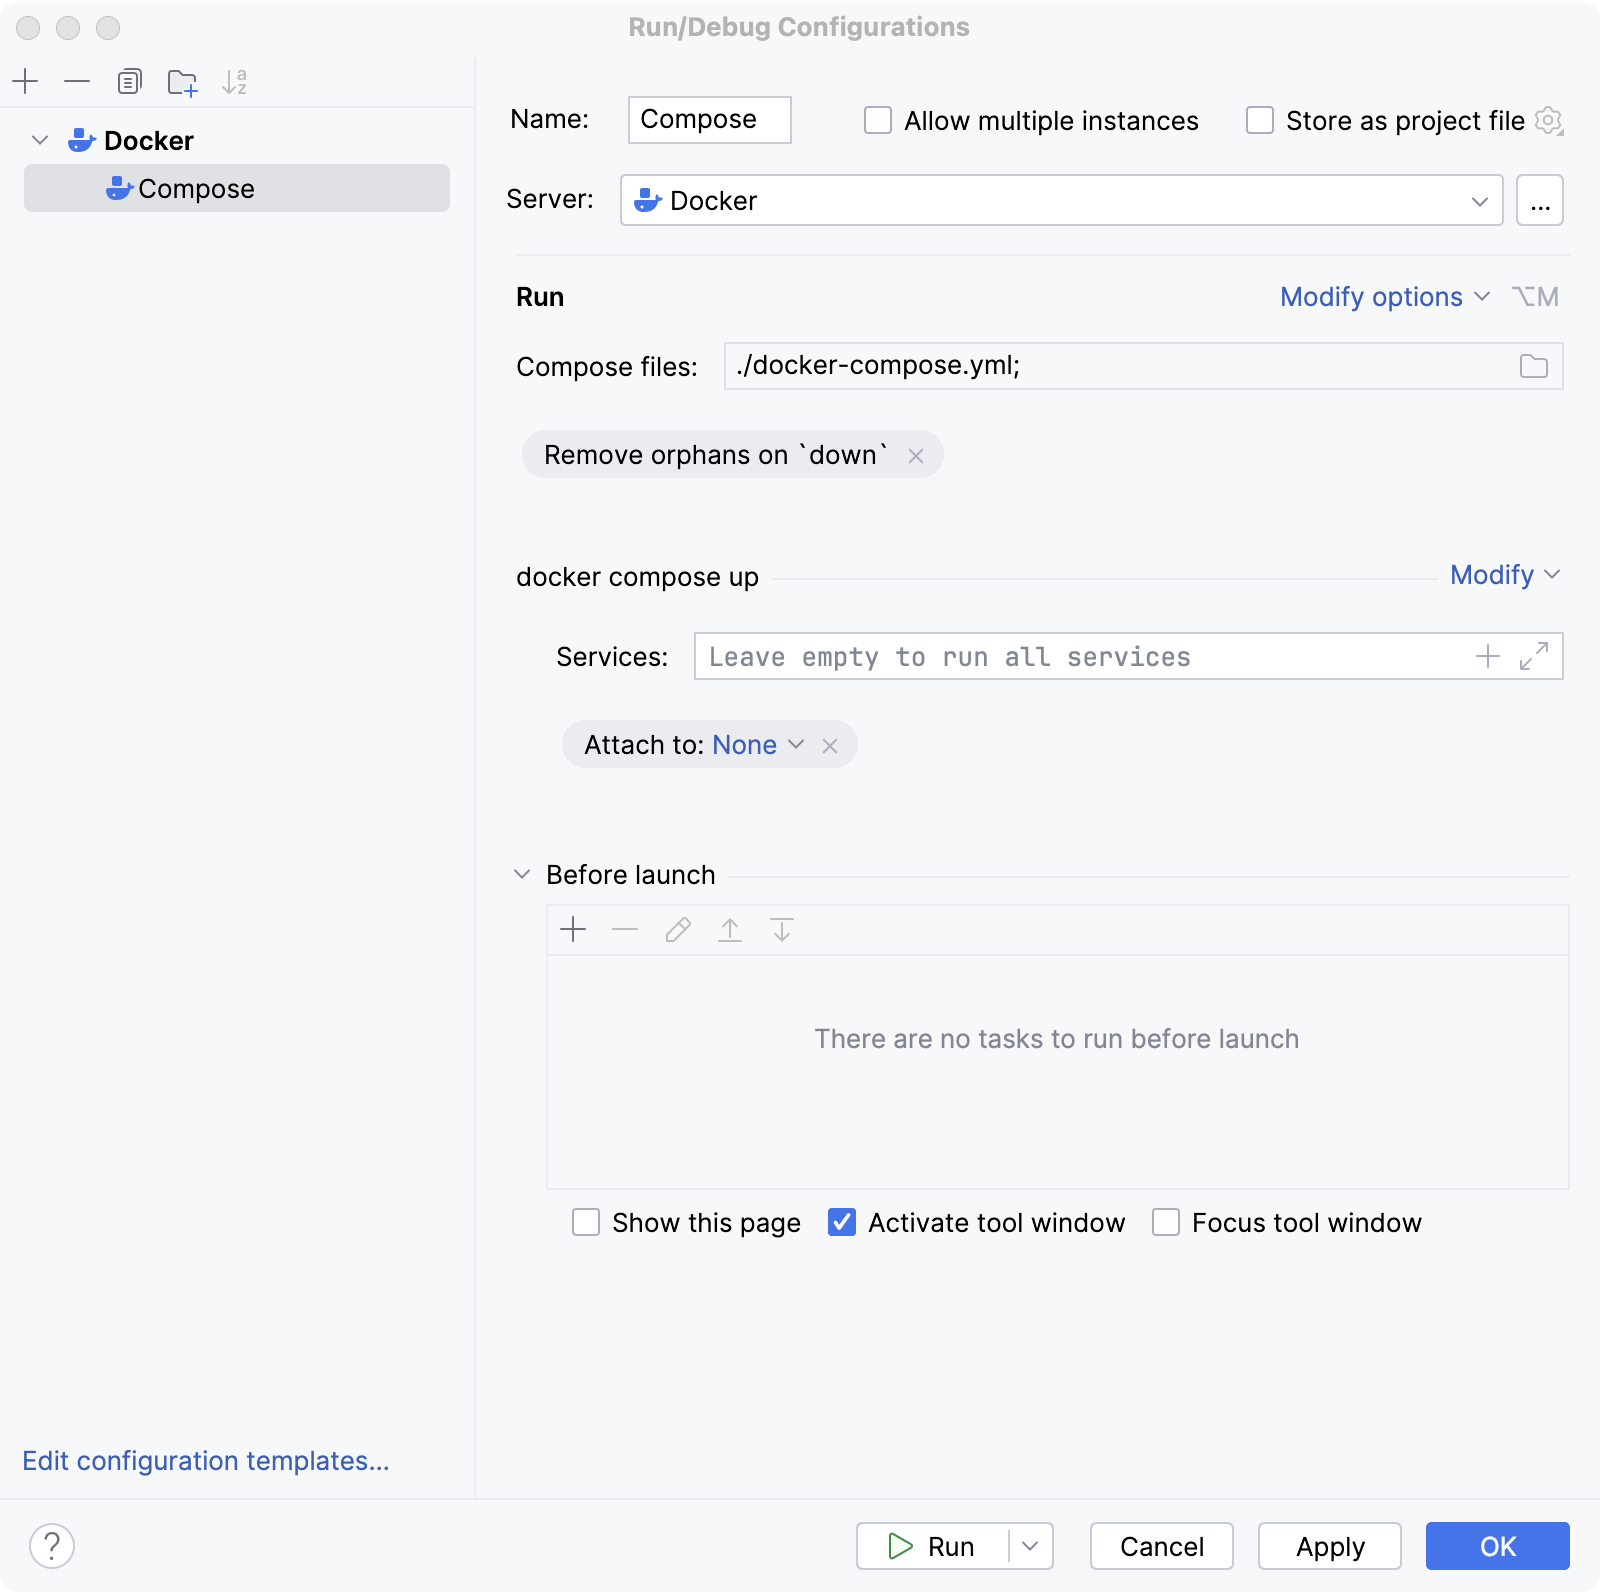
Task: Copy the Compose configuration
Action: click(129, 81)
